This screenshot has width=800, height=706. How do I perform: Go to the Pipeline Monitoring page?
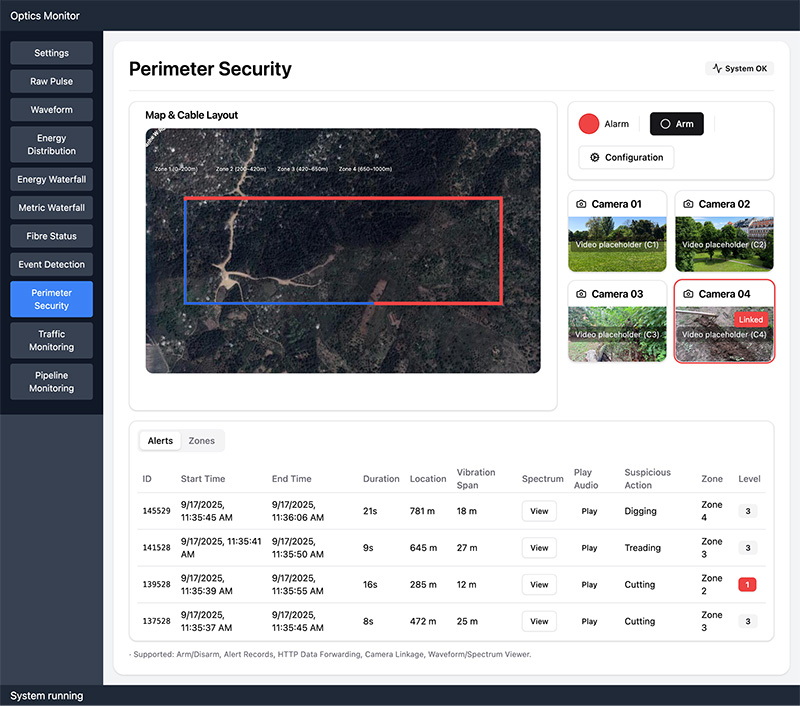[51, 381]
